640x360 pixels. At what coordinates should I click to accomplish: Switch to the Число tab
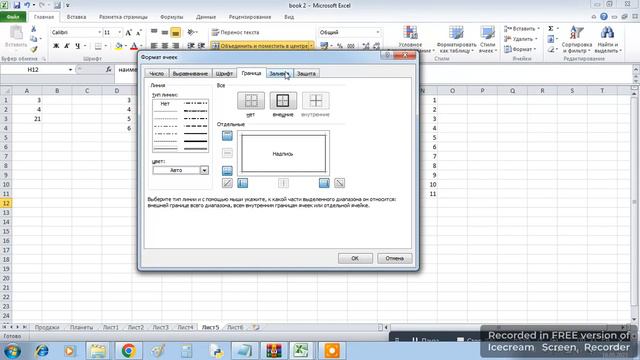156,73
